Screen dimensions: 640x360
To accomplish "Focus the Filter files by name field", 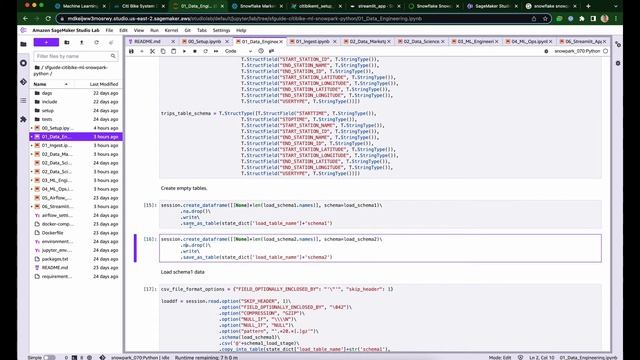I will [x=76, y=56].
